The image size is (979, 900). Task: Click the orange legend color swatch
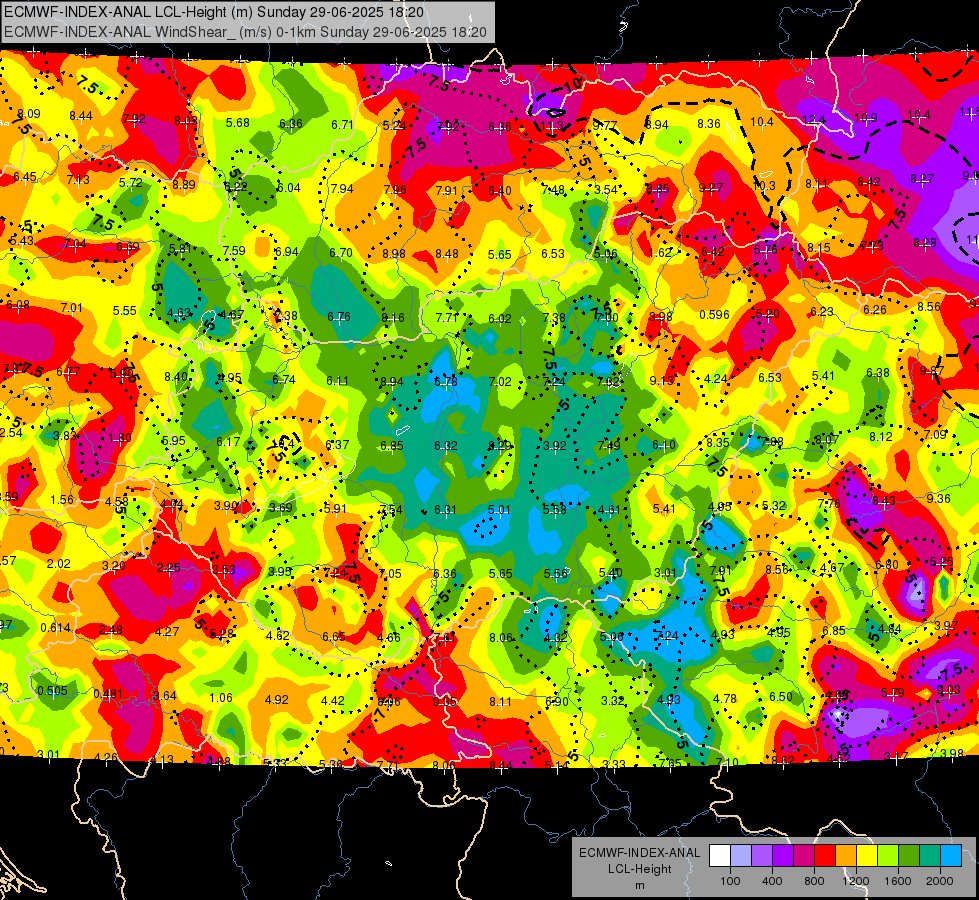coord(846,856)
